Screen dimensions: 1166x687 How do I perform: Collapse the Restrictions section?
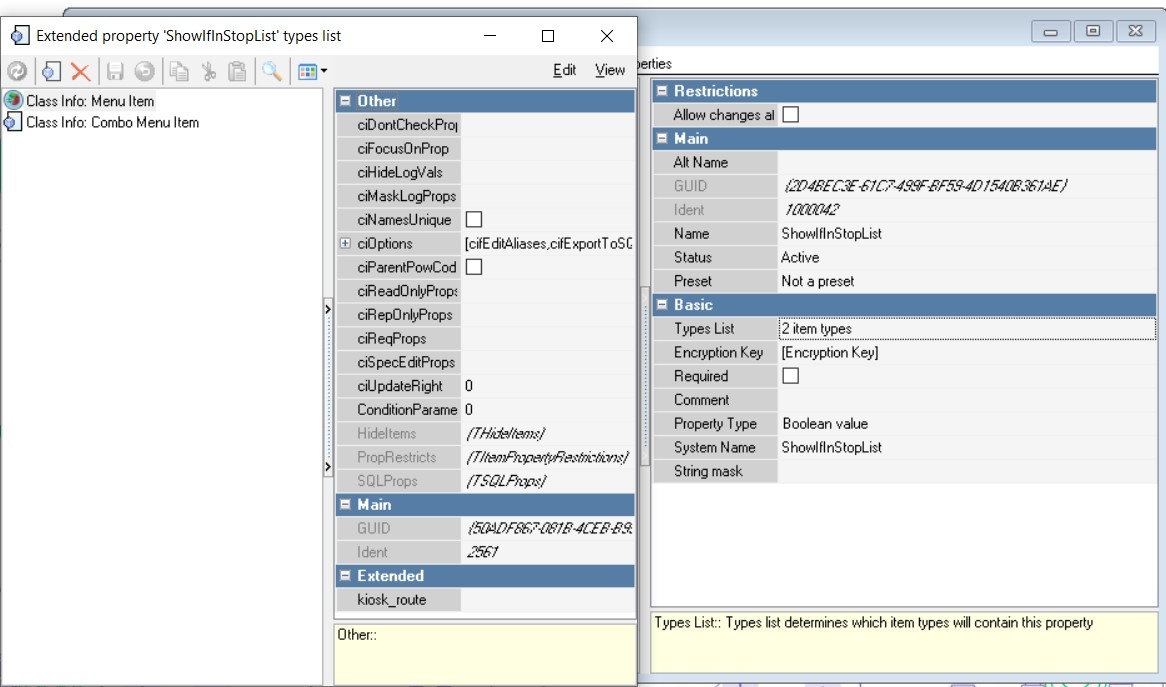pos(661,91)
